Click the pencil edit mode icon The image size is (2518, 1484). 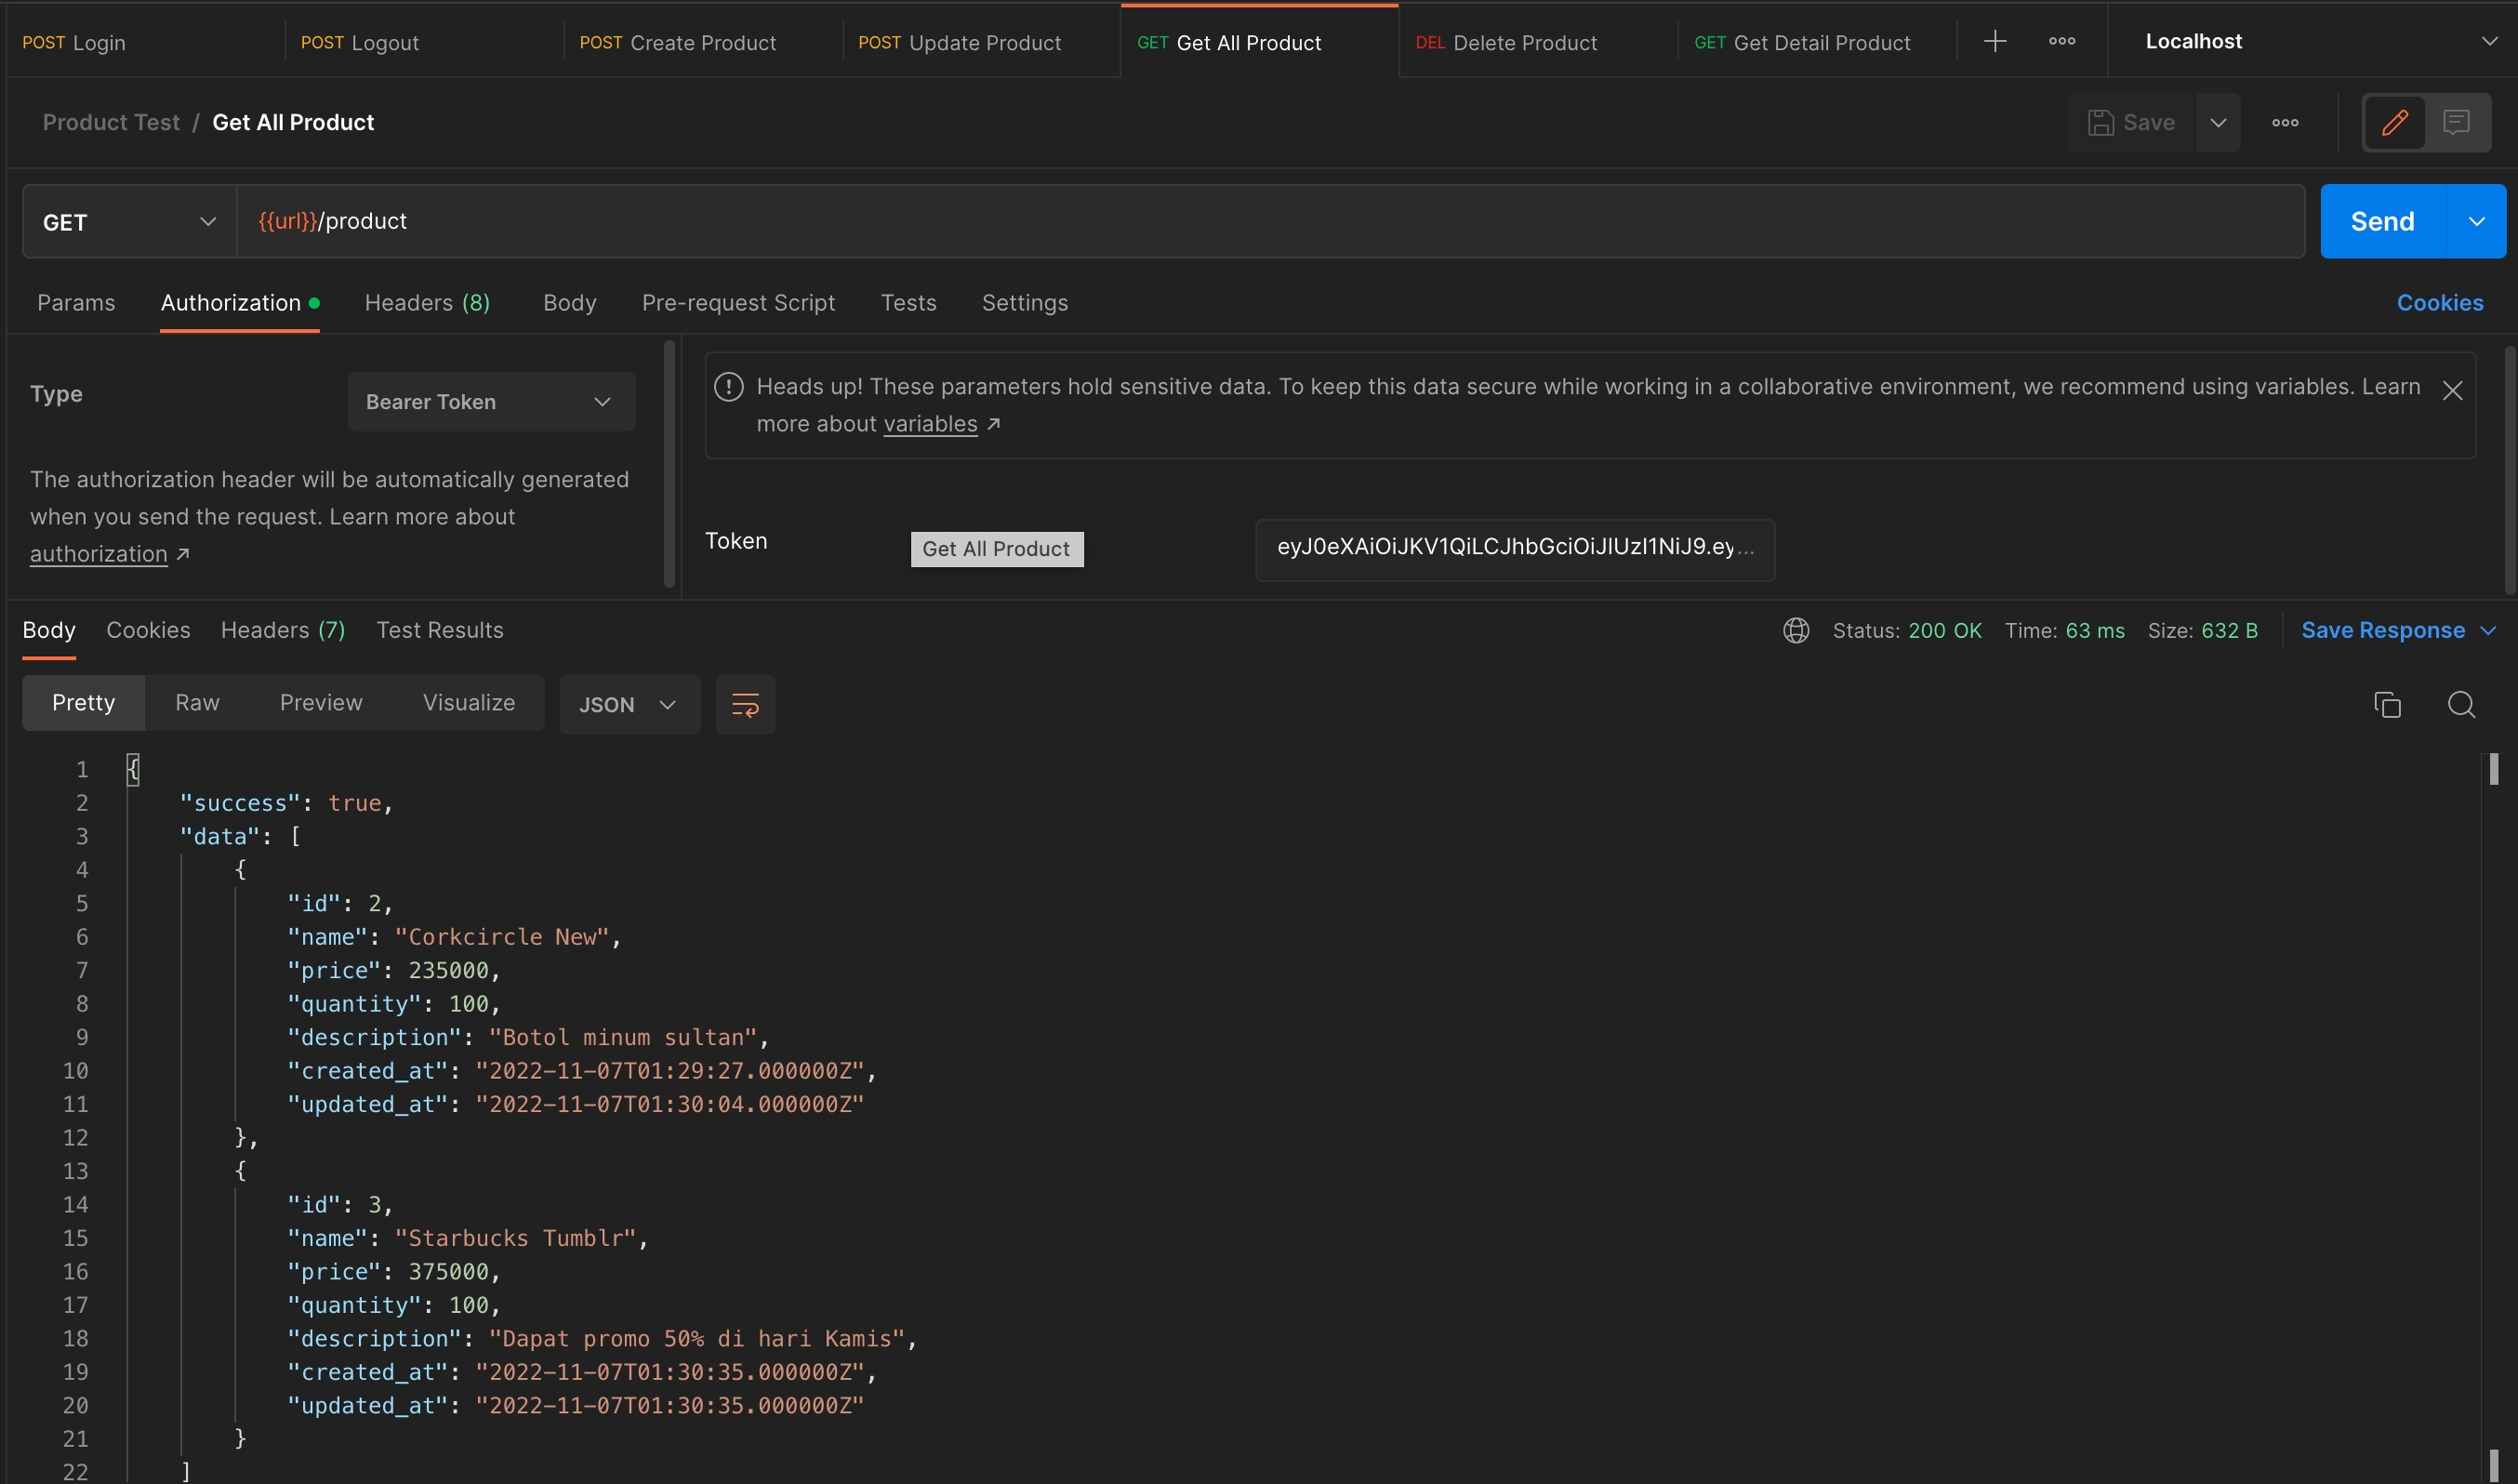(x=2394, y=122)
